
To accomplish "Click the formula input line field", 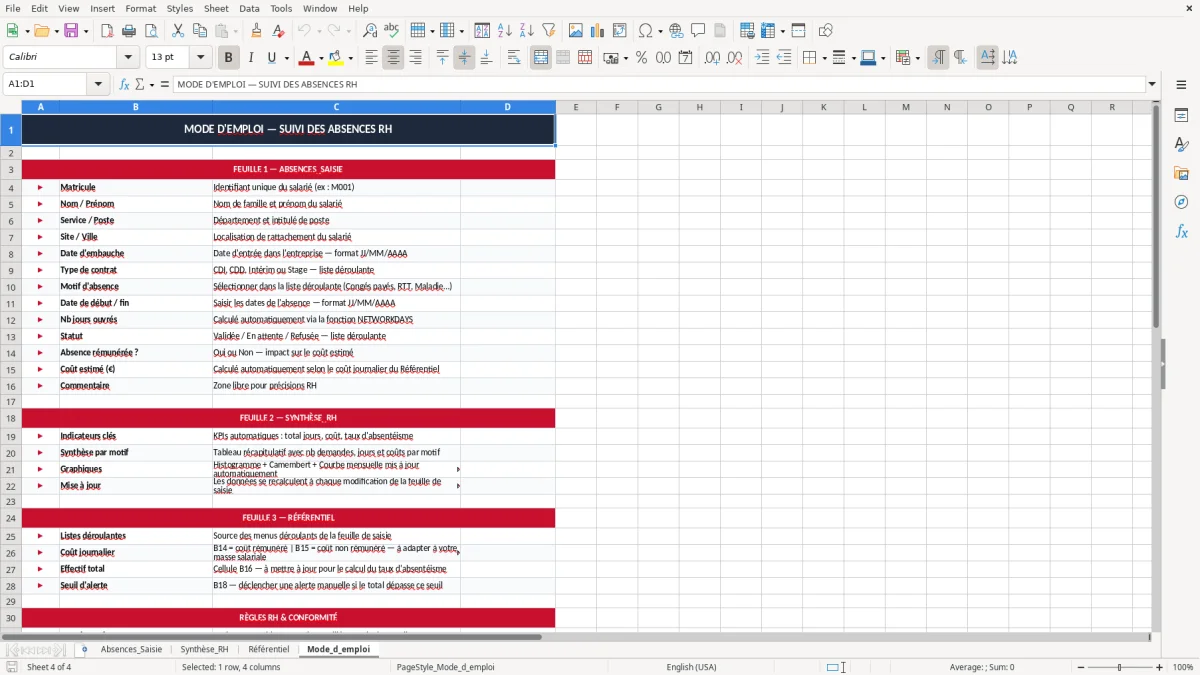I will tap(659, 84).
